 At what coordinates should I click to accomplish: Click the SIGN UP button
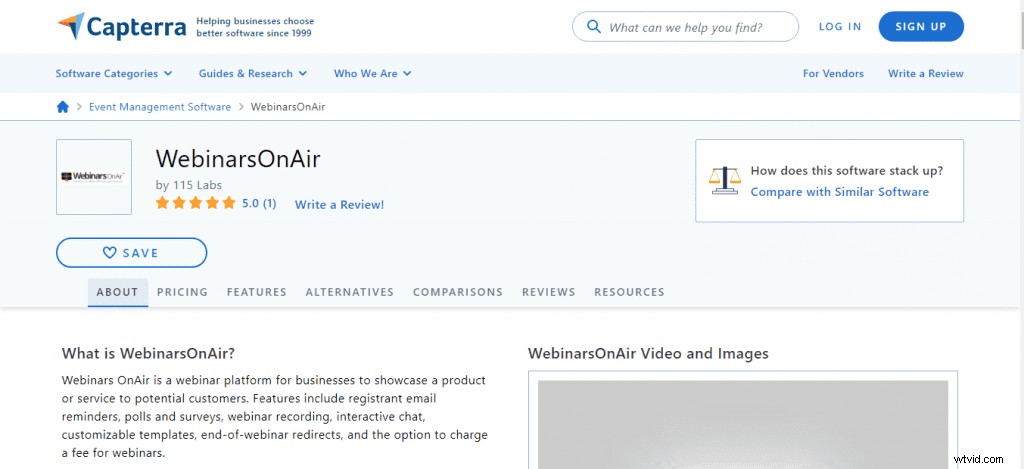click(921, 27)
